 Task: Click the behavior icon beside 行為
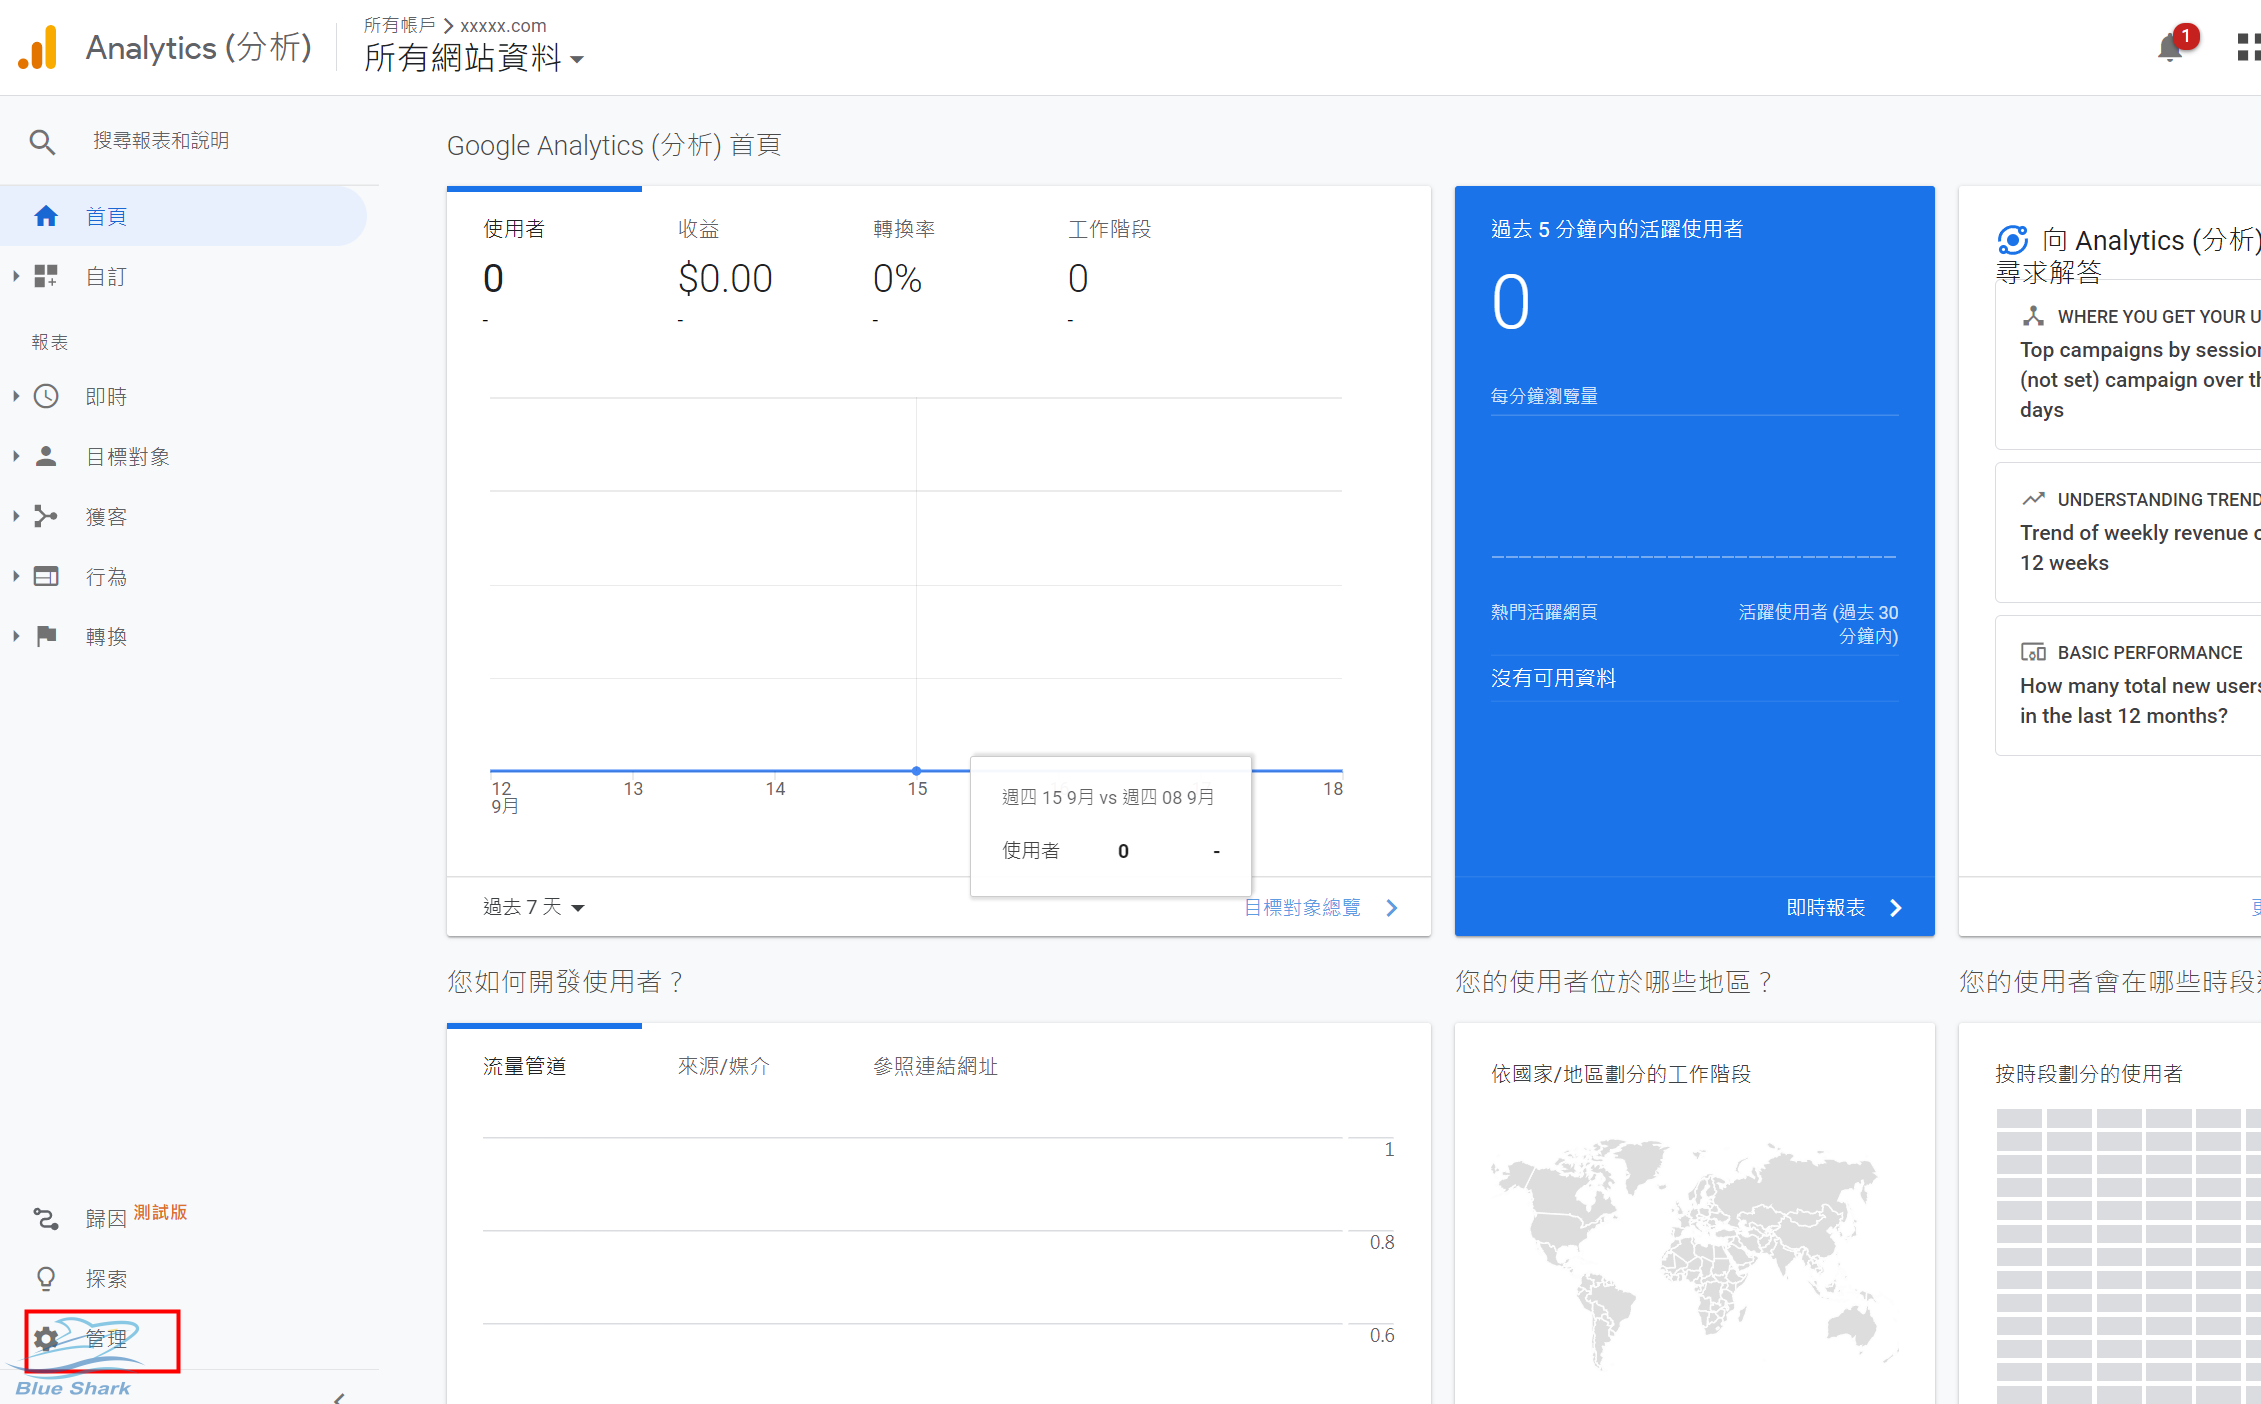(x=46, y=576)
